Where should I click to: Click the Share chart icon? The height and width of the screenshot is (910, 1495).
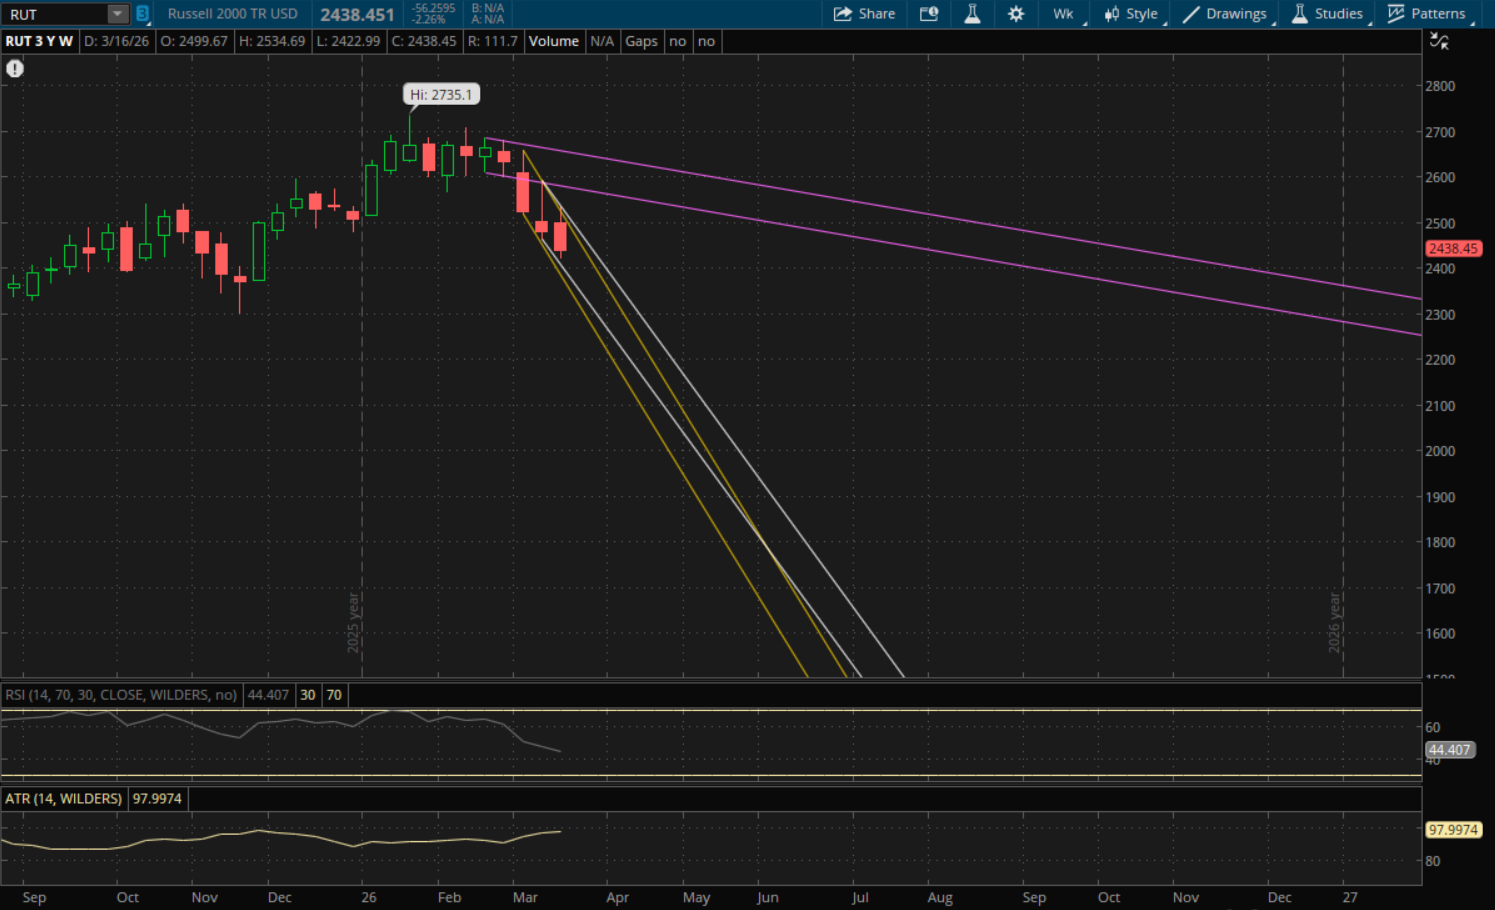tap(864, 14)
